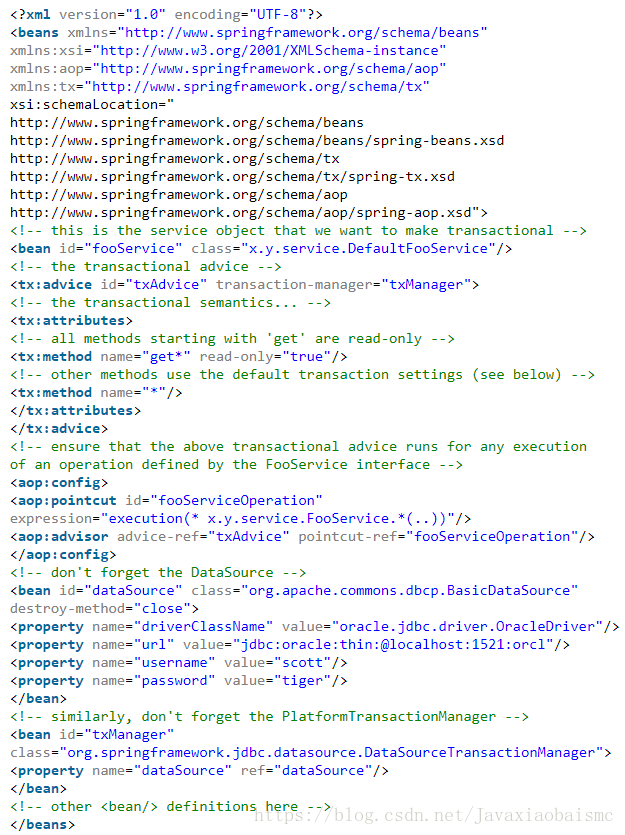Click the tx:method name="get*" line
The image size is (625, 835).
point(178,356)
